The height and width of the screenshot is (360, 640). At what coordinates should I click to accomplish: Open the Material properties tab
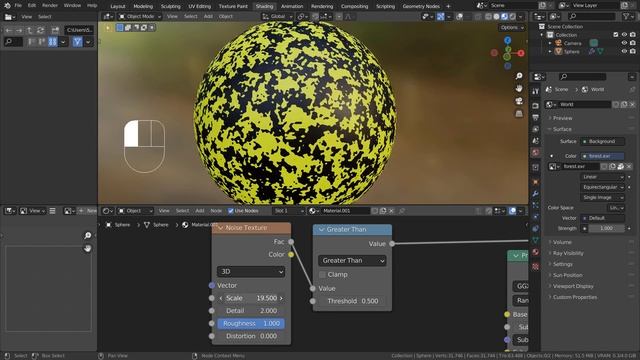point(536,252)
